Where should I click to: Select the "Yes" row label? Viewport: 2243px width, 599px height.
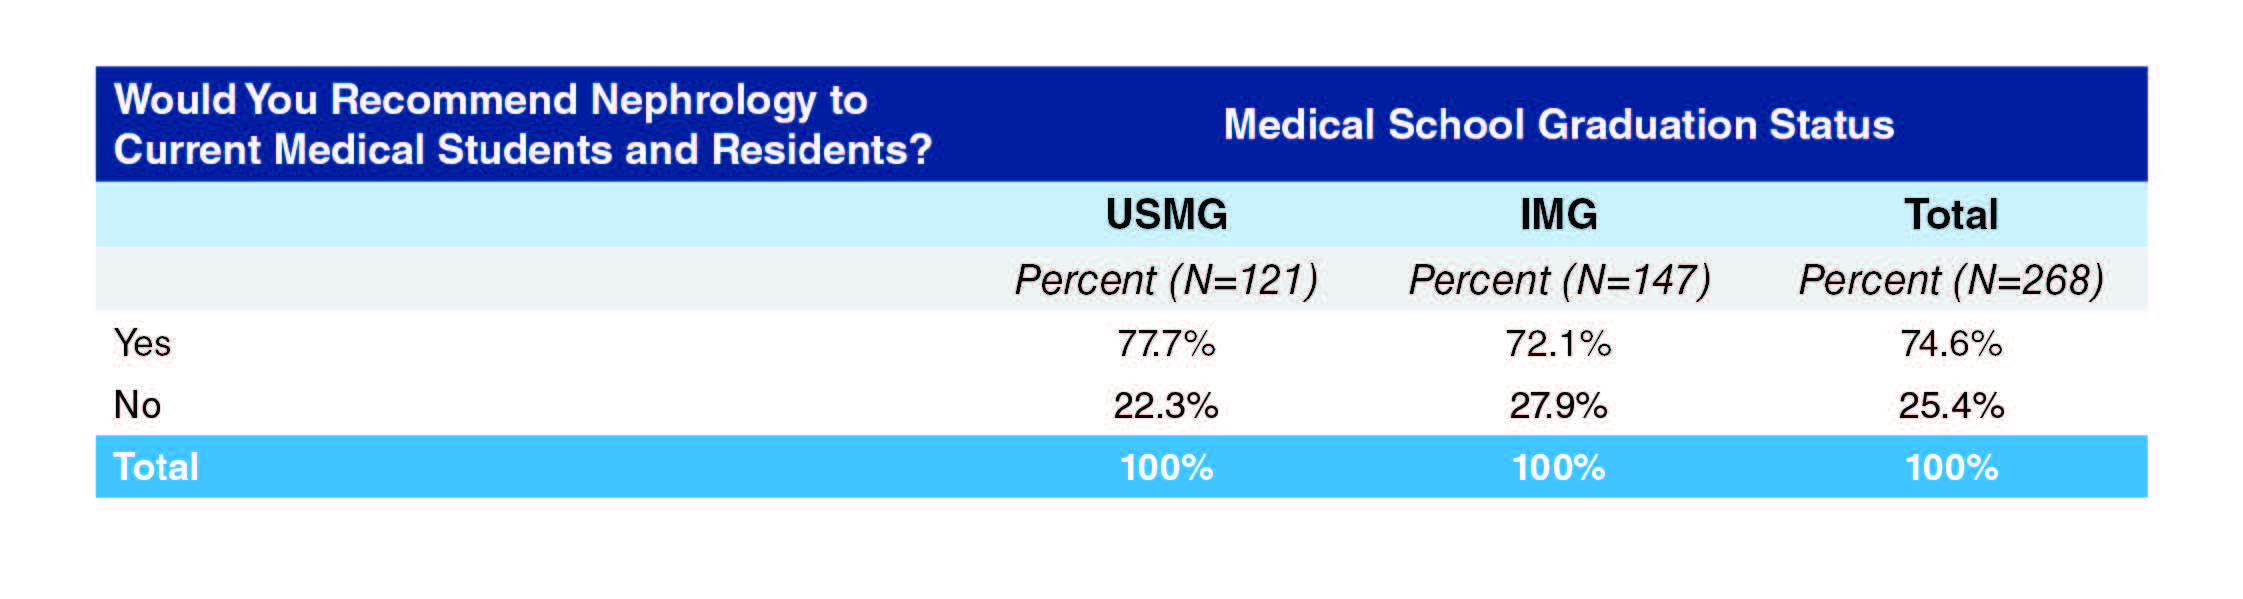pyautogui.click(x=142, y=343)
